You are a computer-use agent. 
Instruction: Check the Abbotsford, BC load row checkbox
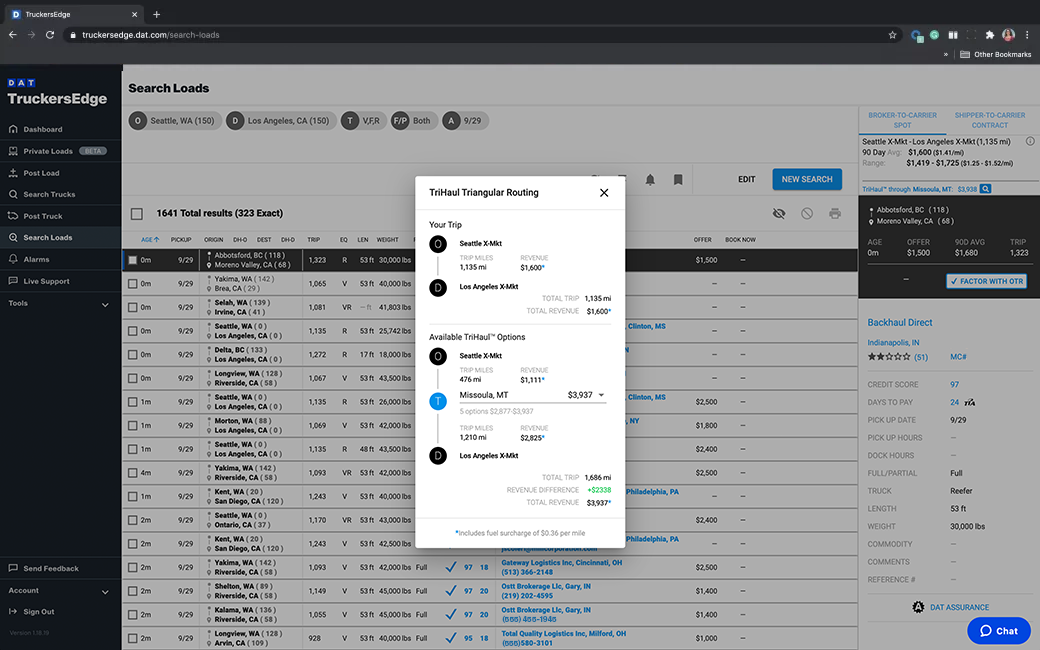(x=133, y=260)
